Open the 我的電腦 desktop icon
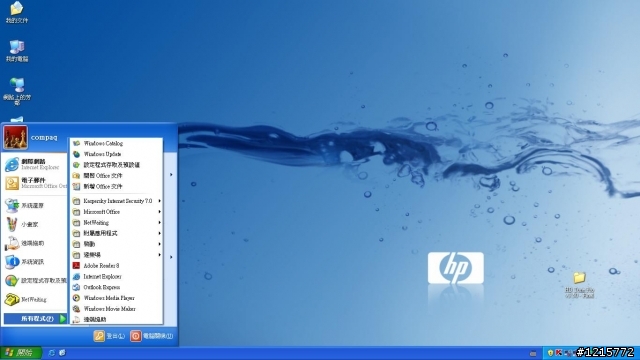This screenshot has width=640, height=360. (17, 51)
